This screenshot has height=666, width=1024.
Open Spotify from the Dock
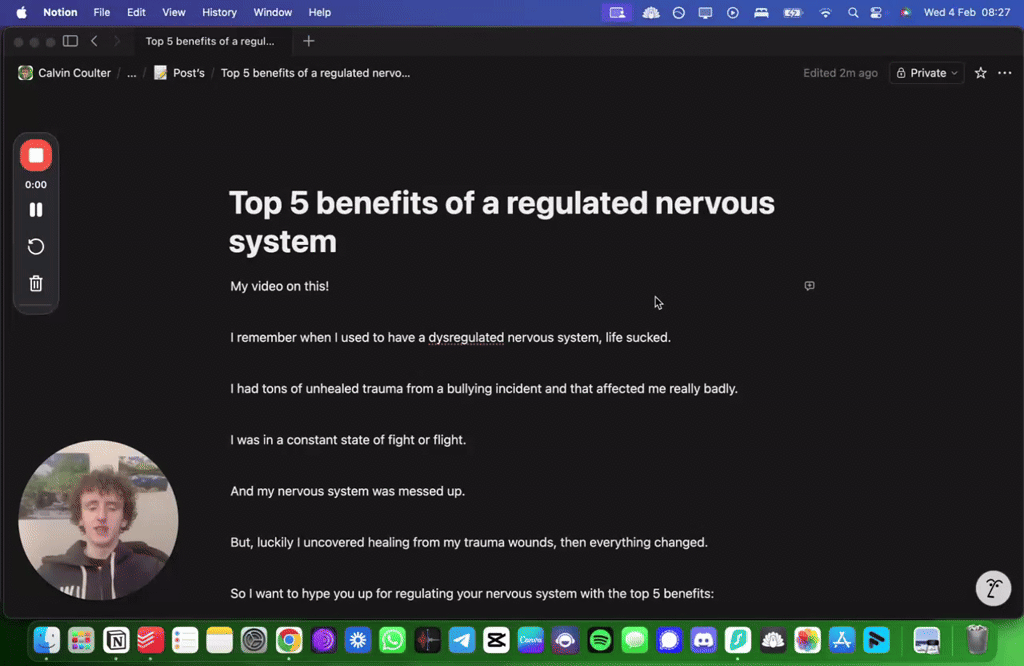(x=599, y=640)
